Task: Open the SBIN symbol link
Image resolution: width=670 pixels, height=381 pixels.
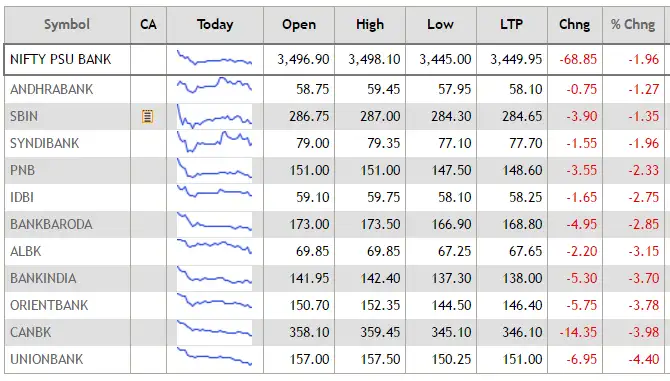Action: tap(24, 116)
